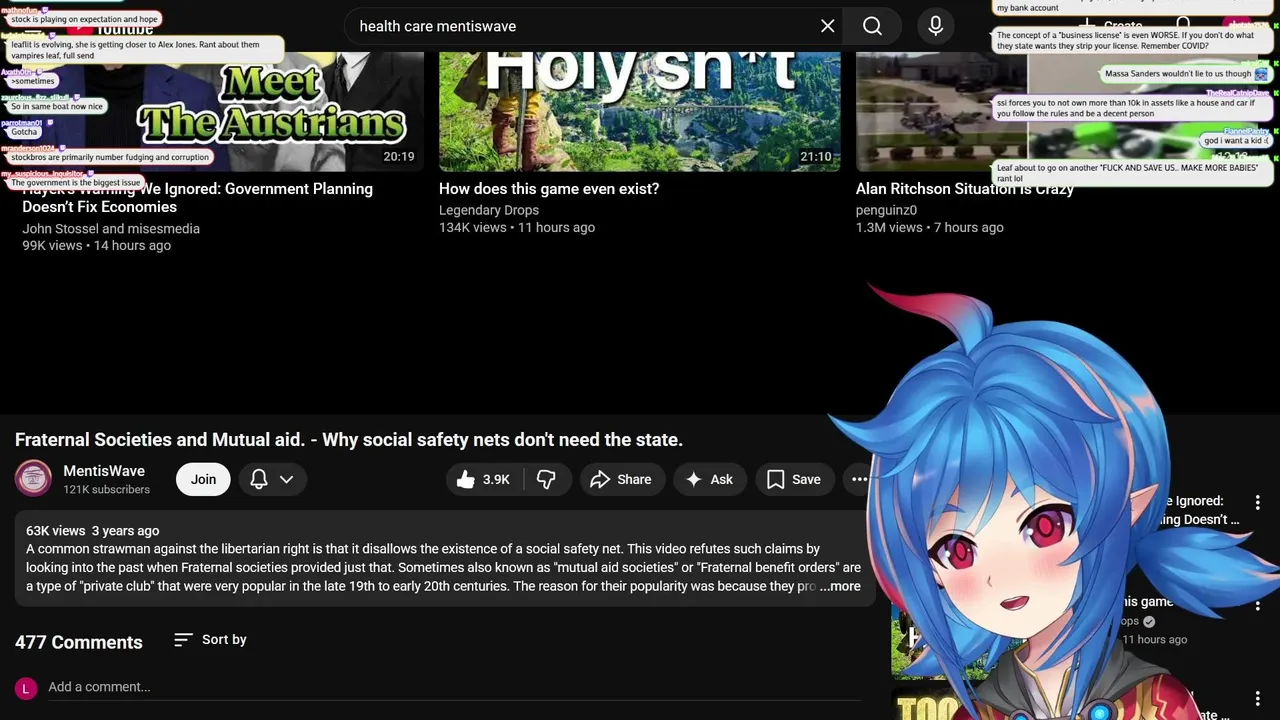1280x720 pixels.
Task: Open the MentisWave channel avatar
Action: tap(33, 479)
